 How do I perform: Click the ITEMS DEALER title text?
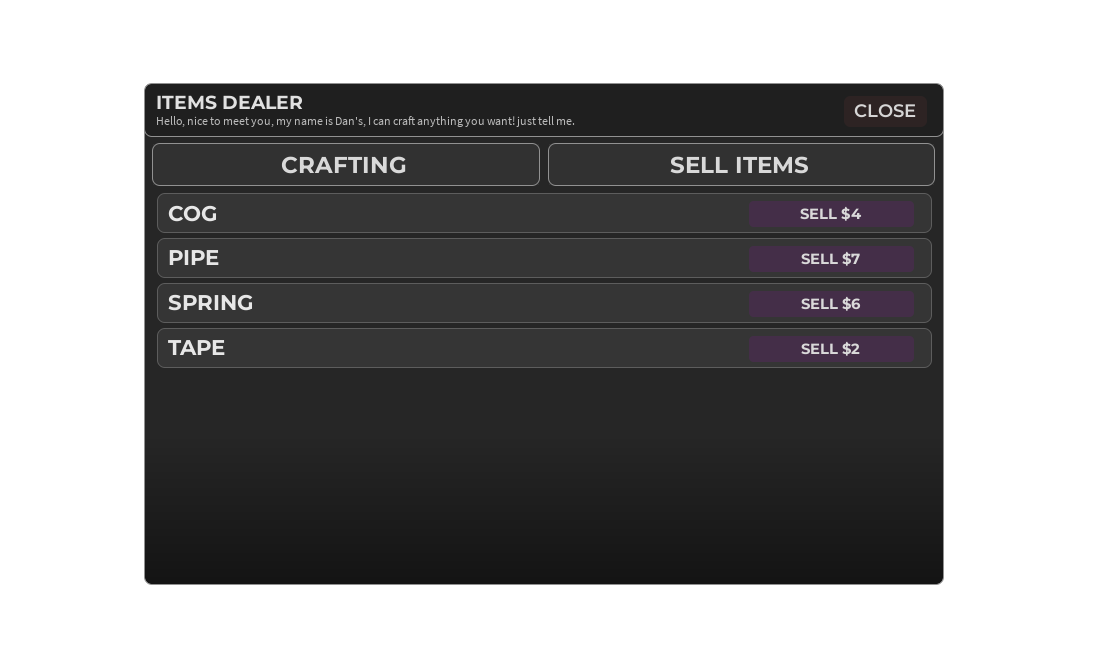229,103
